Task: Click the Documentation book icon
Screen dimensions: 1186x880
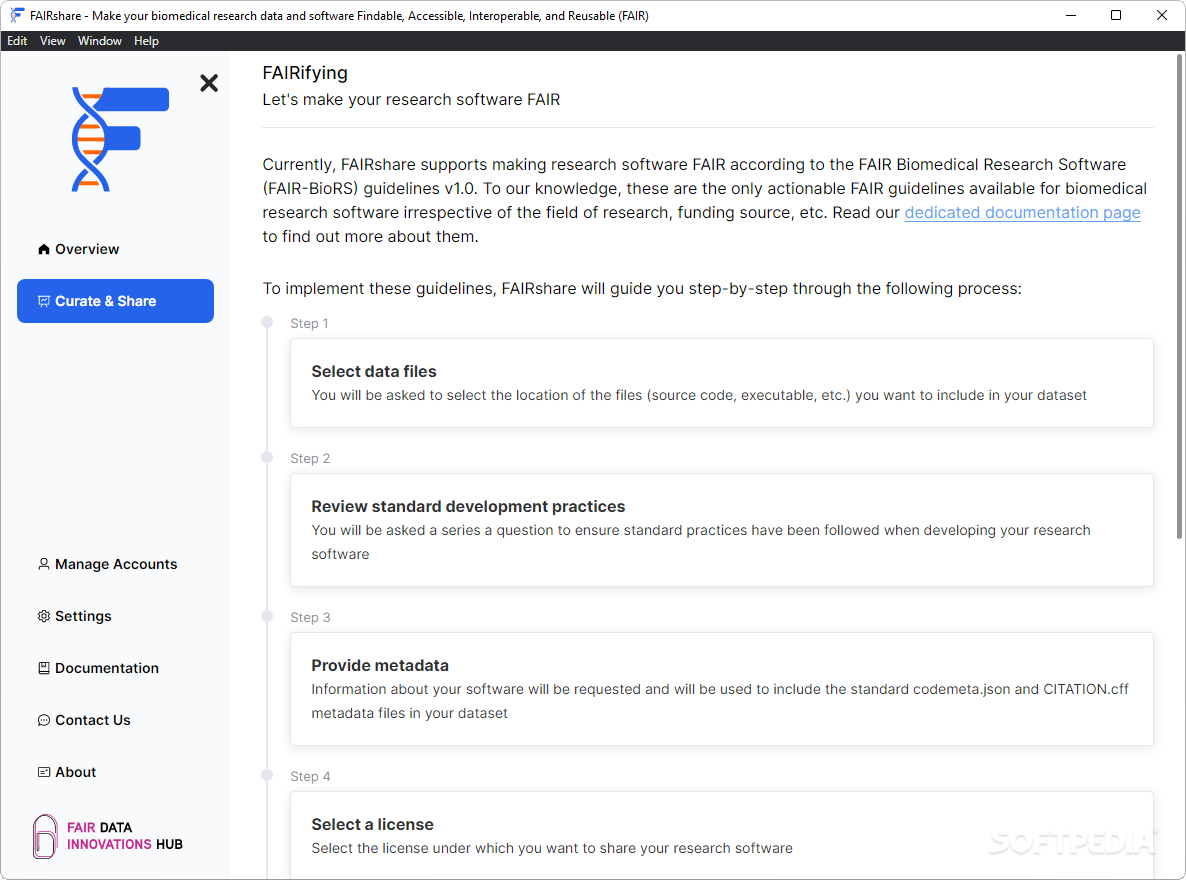Action: [44, 668]
